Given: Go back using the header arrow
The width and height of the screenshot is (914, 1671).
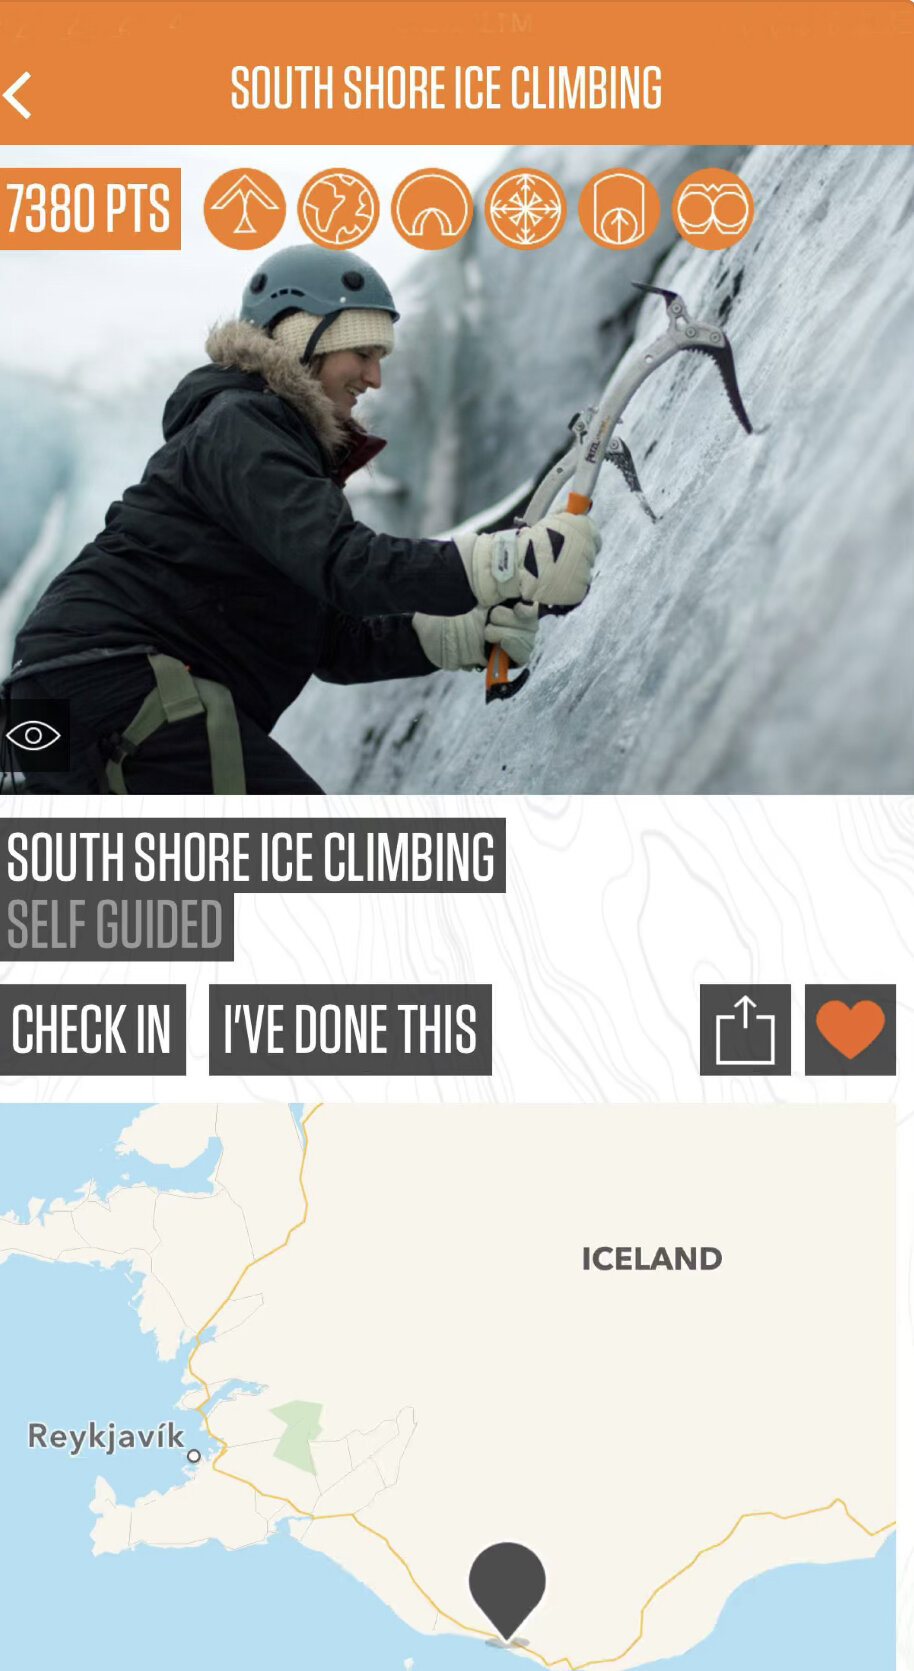Looking at the screenshot, I should tap(19, 95).
